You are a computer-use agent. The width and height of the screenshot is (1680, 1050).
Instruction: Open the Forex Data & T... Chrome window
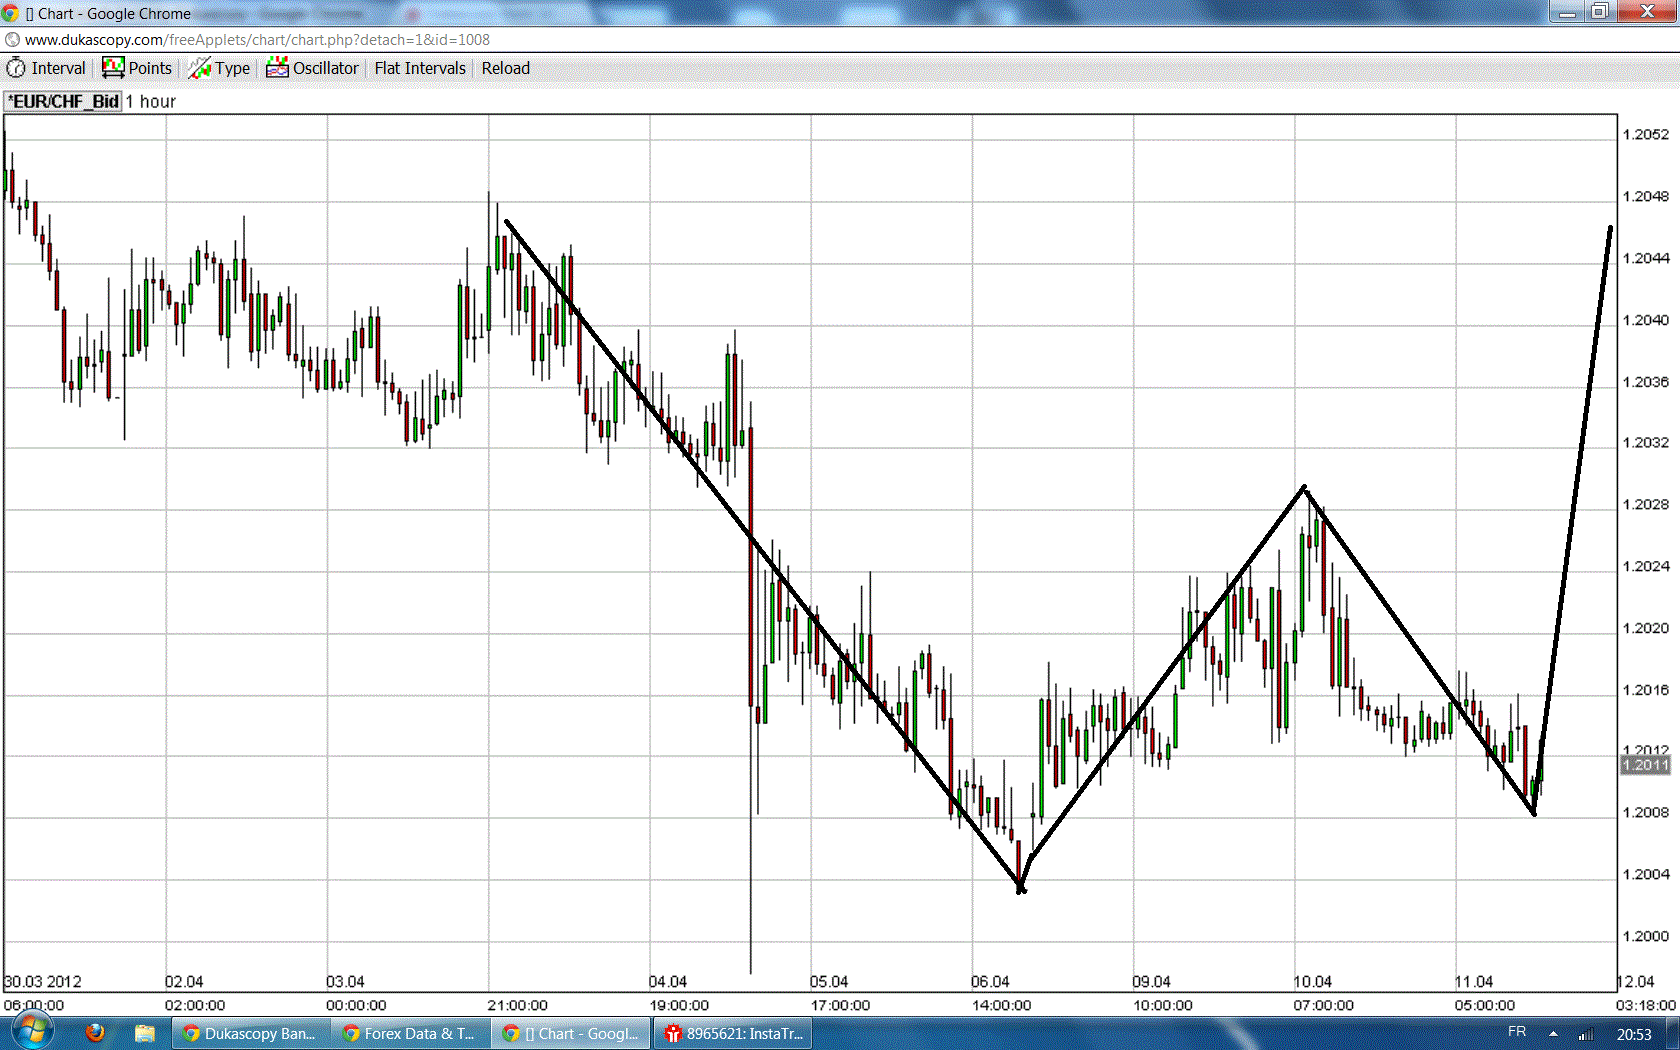[x=410, y=1033]
